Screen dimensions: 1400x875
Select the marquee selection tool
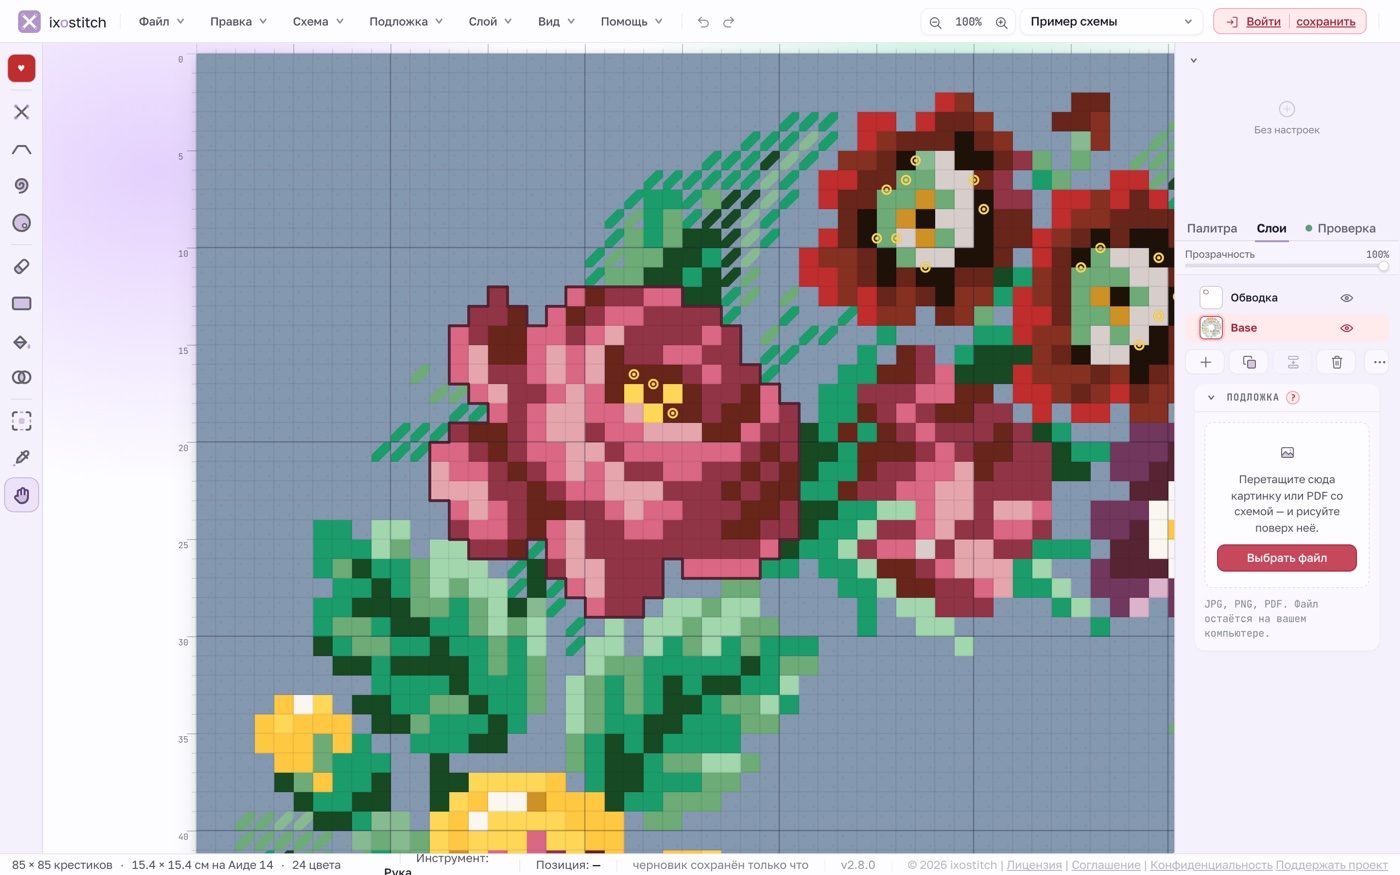[21, 421]
